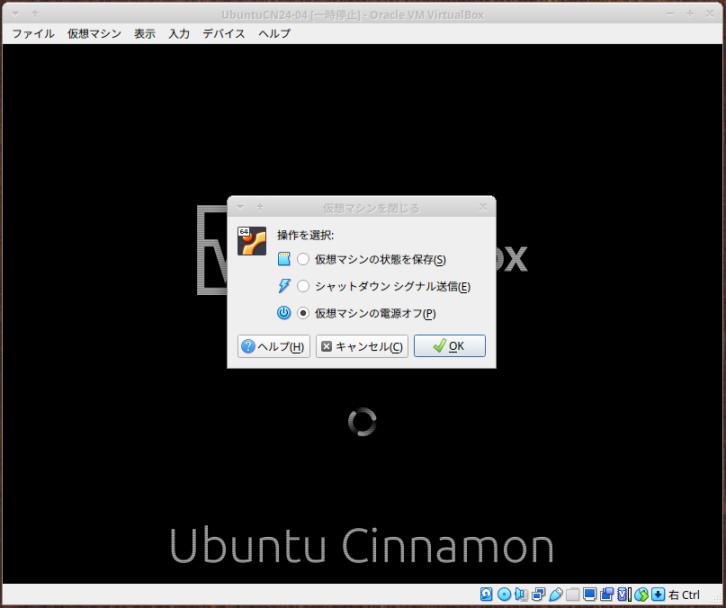Close the 仮想マシンを閉じる dialog
The width and height of the screenshot is (726, 608).
pos(483,207)
